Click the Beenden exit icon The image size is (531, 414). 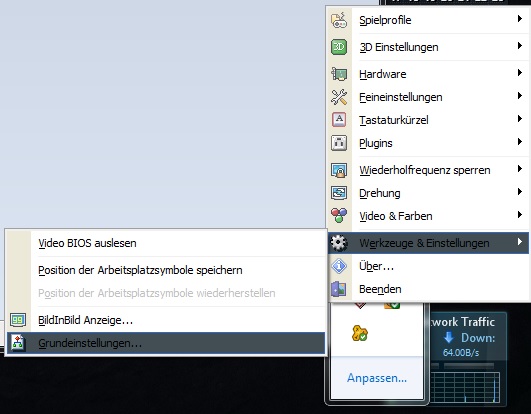tap(339, 289)
